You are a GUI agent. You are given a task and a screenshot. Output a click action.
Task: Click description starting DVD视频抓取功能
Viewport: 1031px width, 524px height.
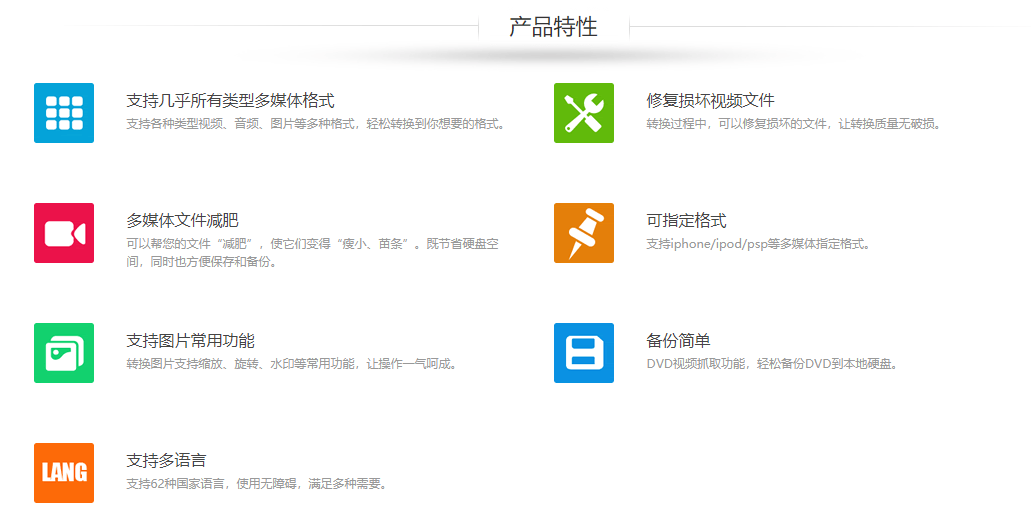[772, 364]
